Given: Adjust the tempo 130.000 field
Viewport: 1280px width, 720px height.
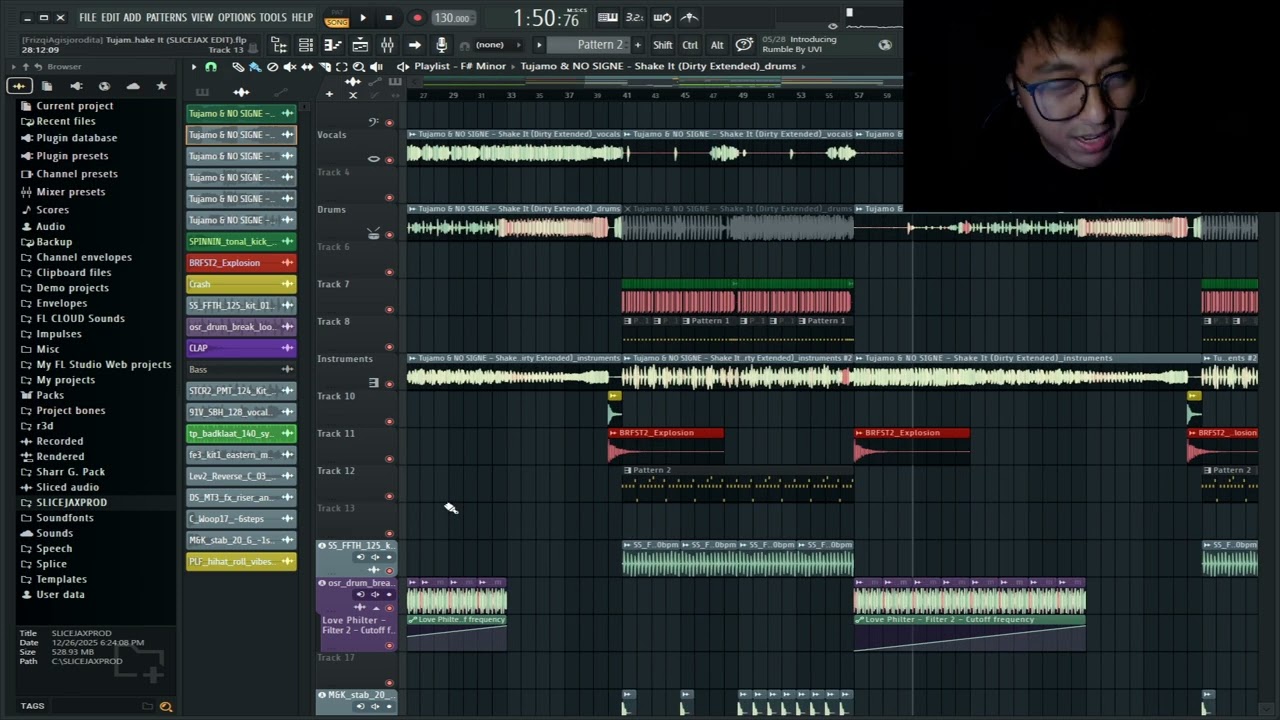Looking at the screenshot, I should pos(454,17).
